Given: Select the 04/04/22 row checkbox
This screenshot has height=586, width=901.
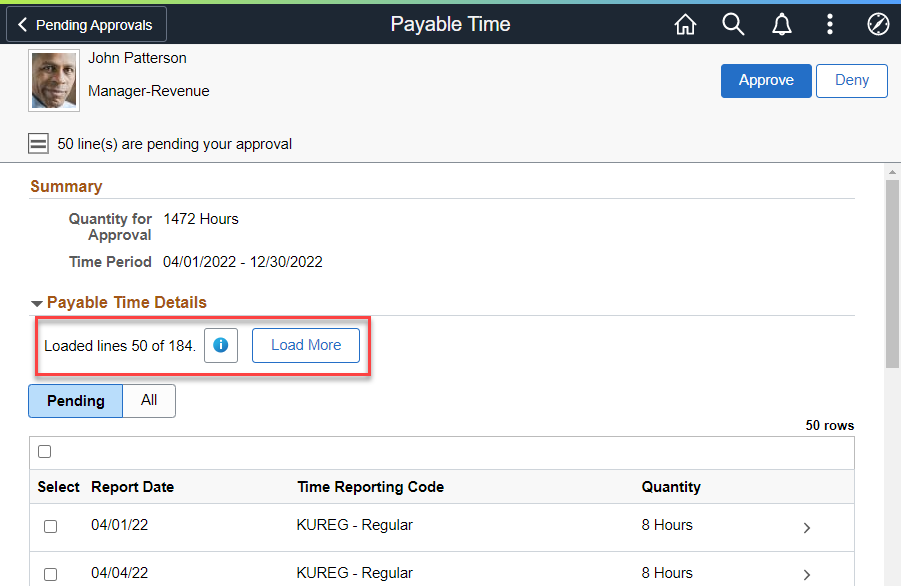Looking at the screenshot, I should pyautogui.click(x=51, y=574).
